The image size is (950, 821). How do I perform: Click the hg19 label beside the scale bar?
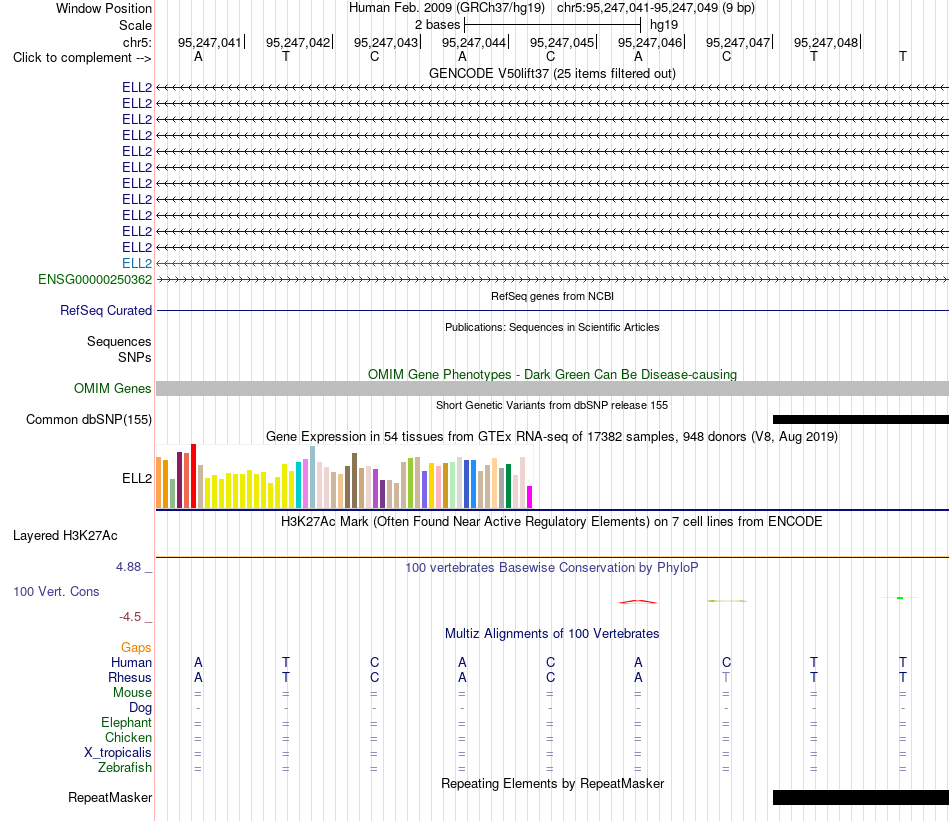[664, 25]
